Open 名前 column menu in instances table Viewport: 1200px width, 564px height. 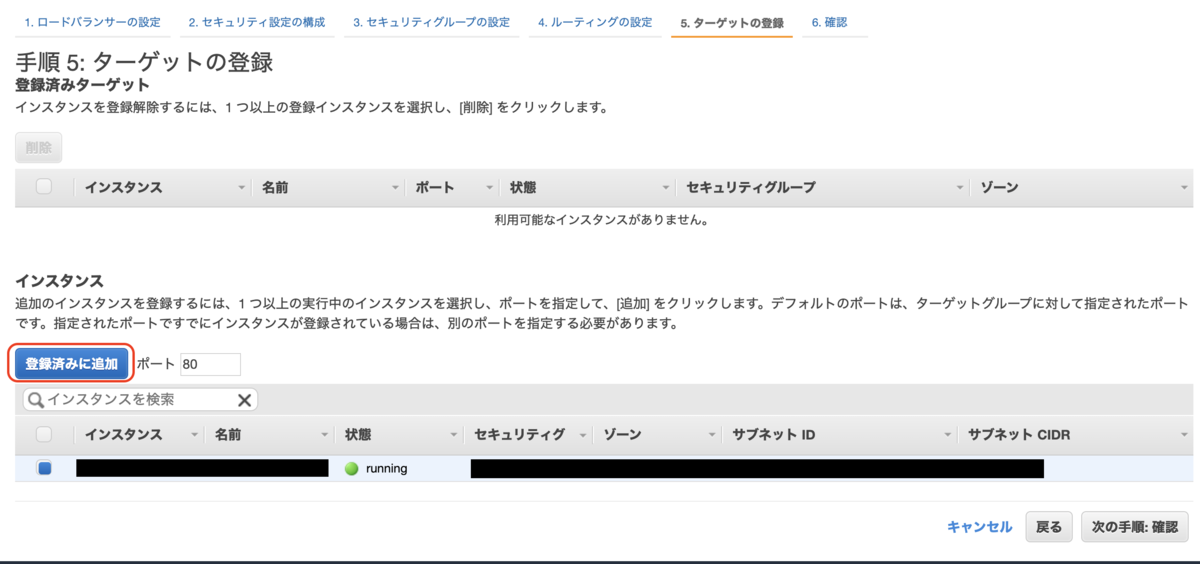pyautogui.click(x=325, y=435)
